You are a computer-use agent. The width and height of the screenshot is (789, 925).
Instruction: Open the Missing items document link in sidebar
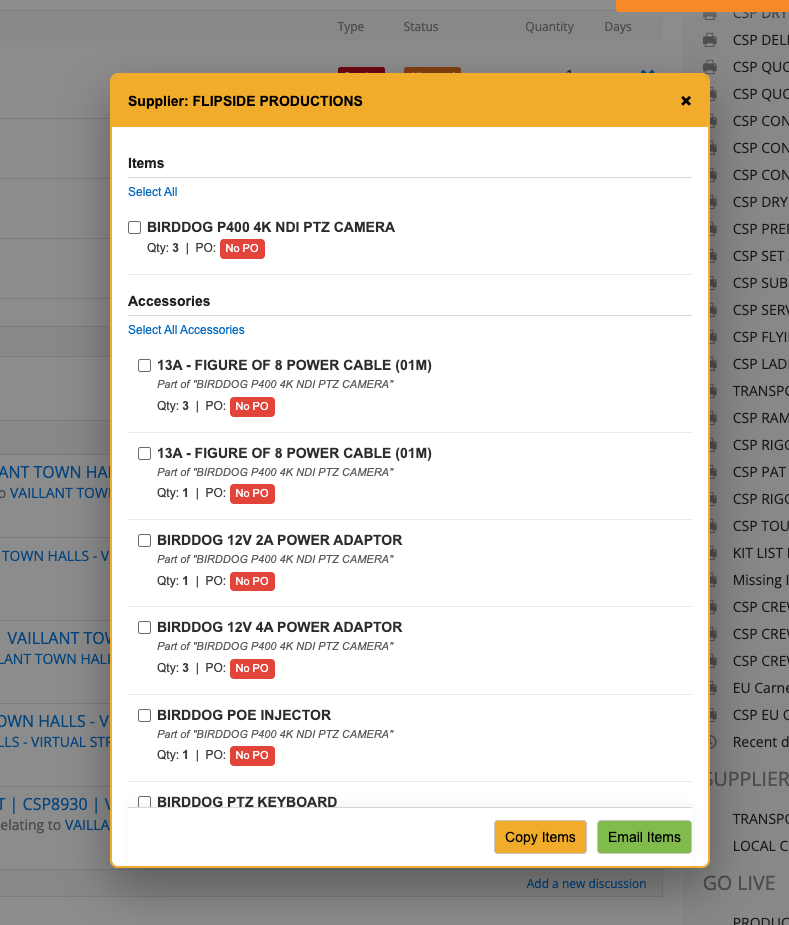click(x=761, y=580)
